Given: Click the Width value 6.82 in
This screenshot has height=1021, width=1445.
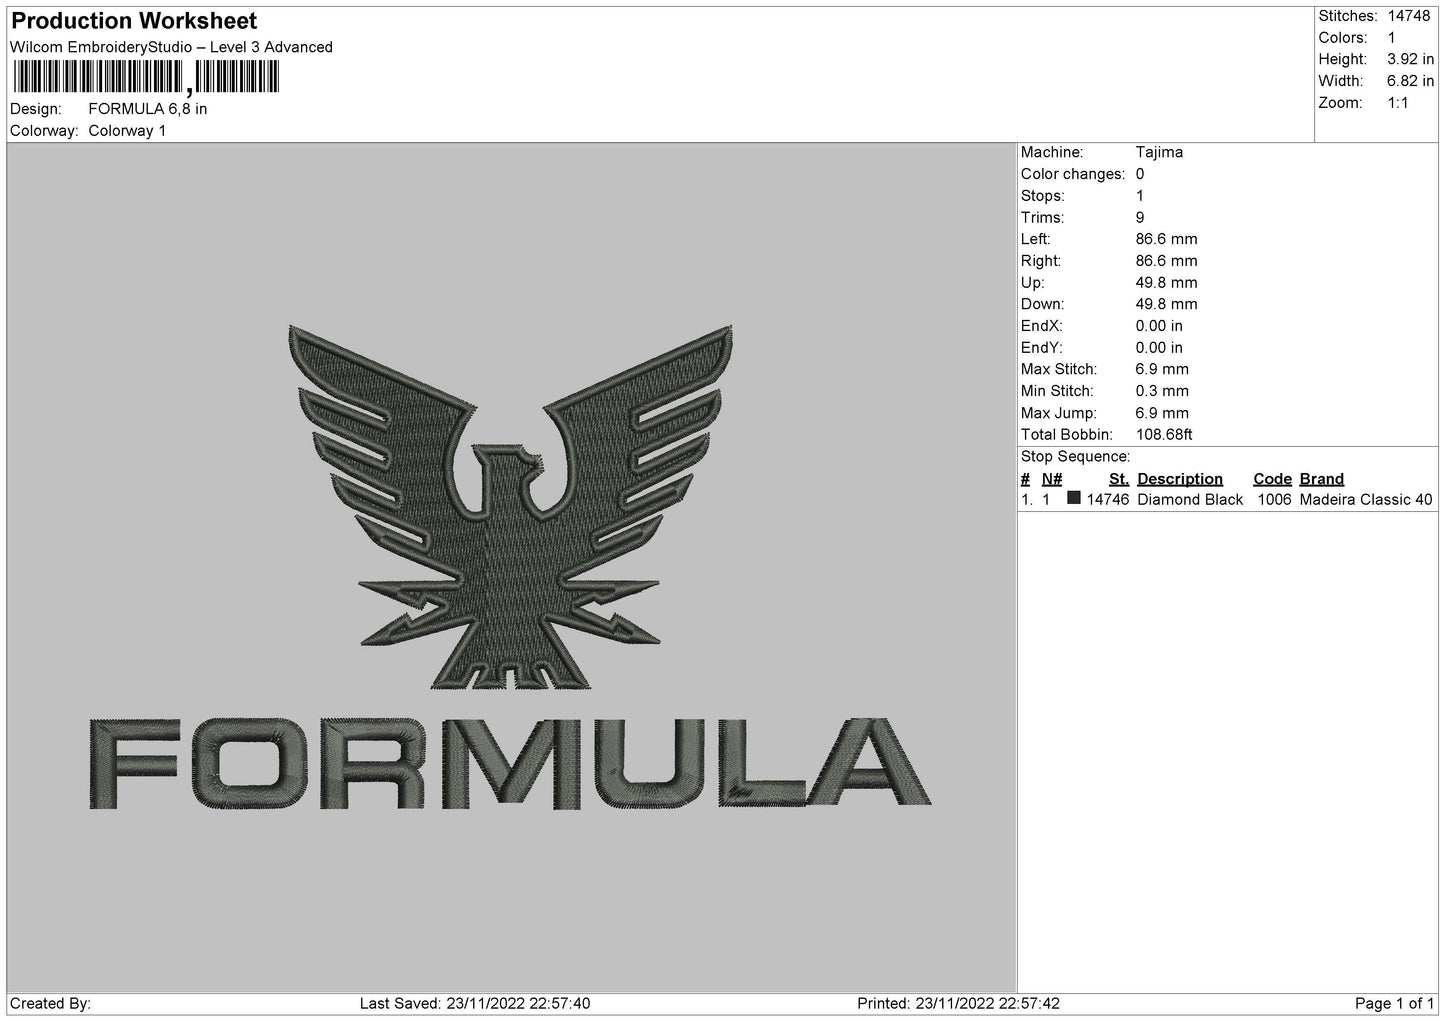Looking at the screenshot, I should click(x=1410, y=81).
